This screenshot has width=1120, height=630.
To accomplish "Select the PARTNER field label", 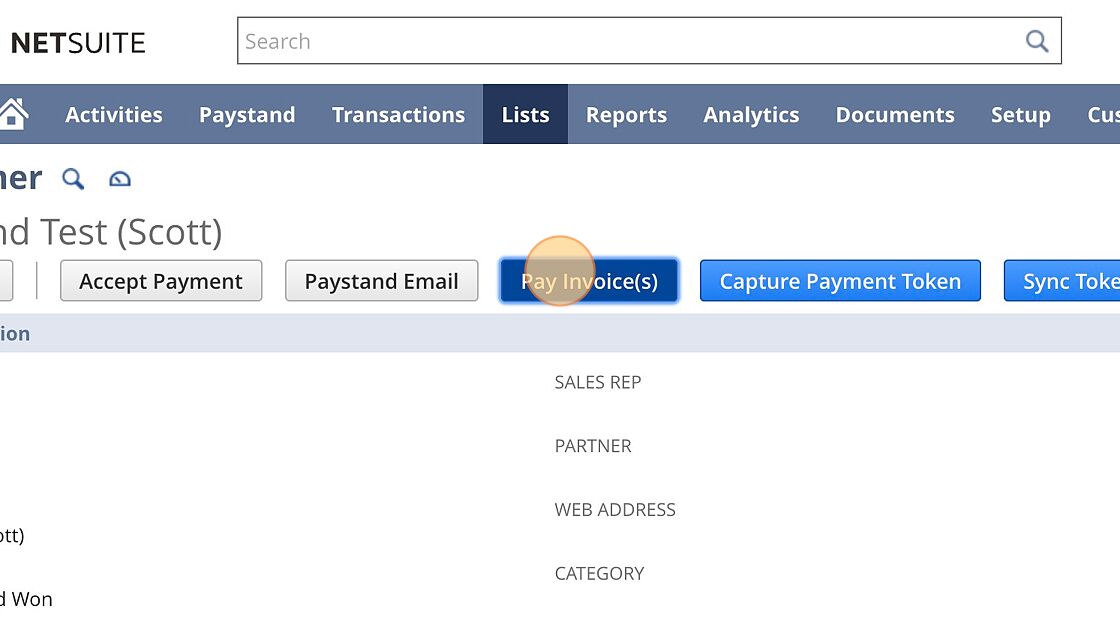I will tap(593, 446).
